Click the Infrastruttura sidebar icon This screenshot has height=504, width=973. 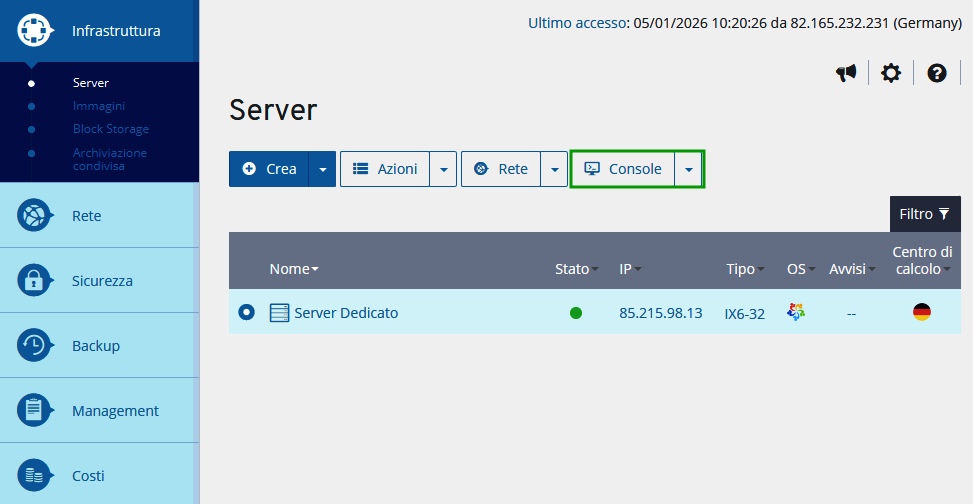(x=35, y=31)
